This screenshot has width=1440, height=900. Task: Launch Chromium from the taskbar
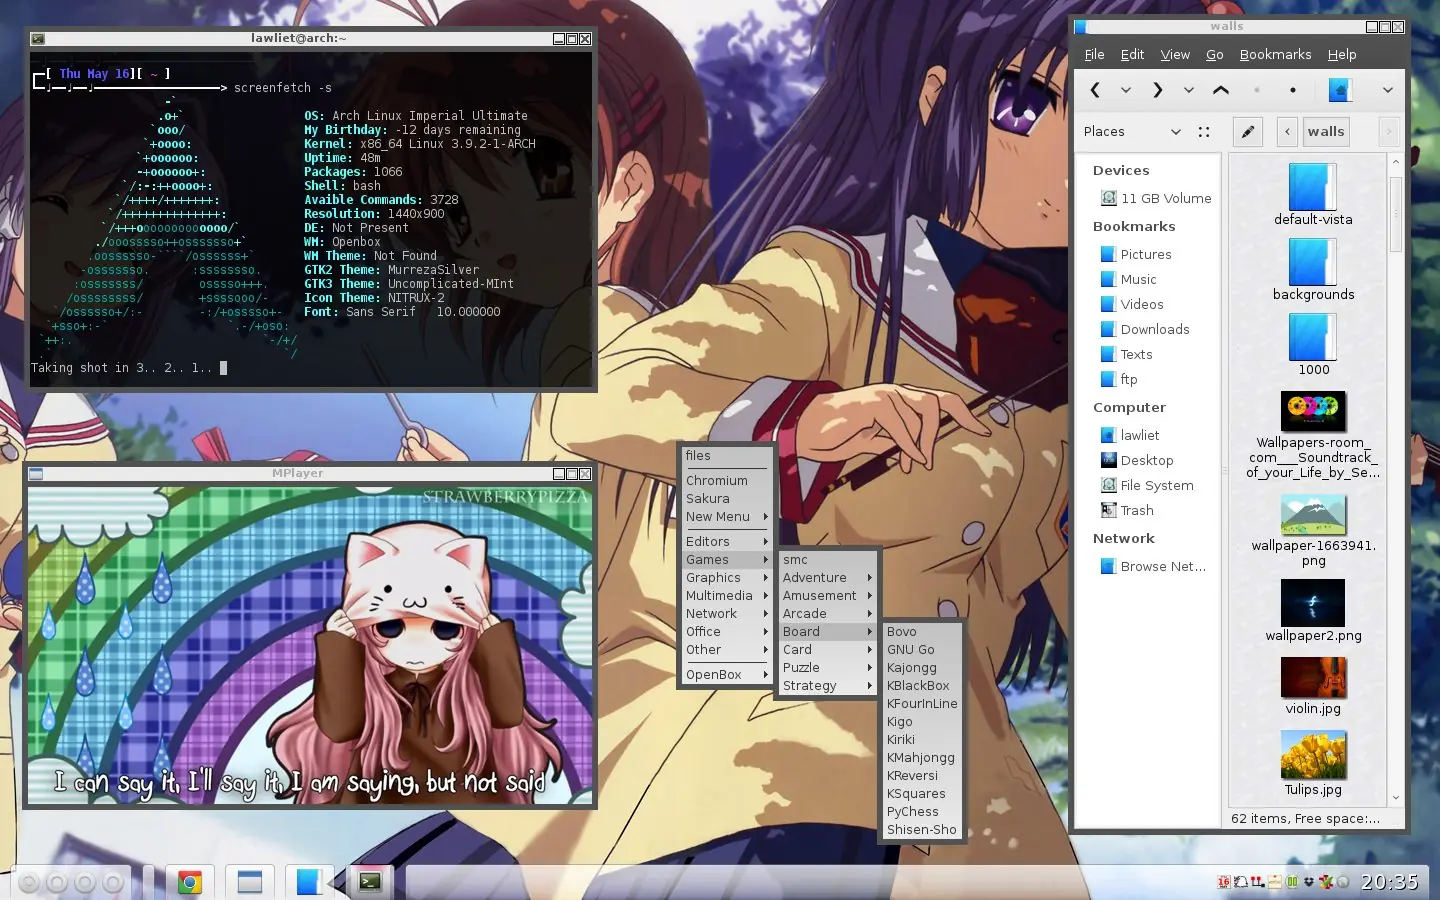pos(189,881)
